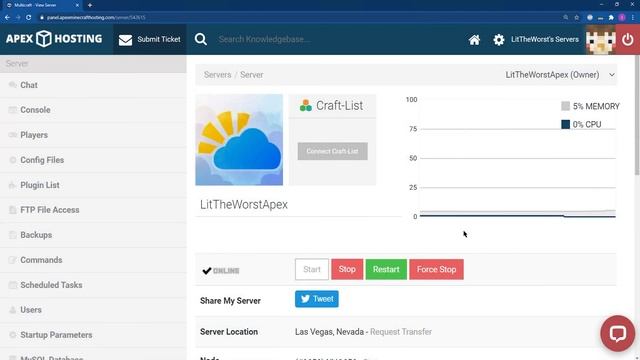Screen dimensions: 640x360
Task: Click the chicken avatar image
Action: pos(600,39)
